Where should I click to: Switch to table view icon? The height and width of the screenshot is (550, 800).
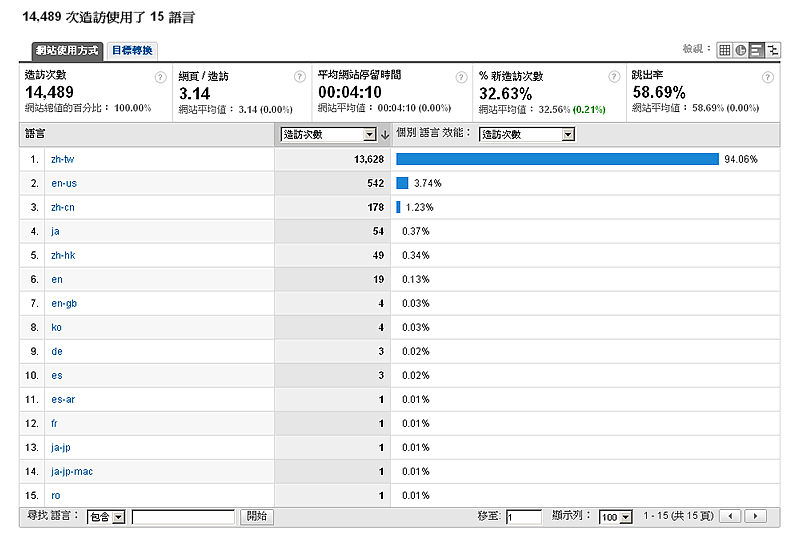(725, 50)
